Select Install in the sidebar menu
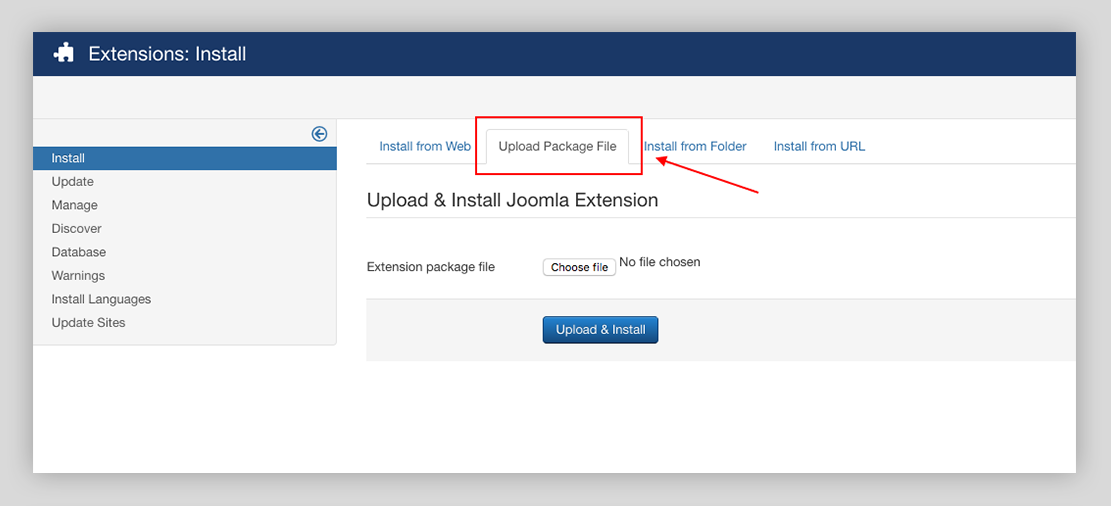This screenshot has height=506, width=1111. tap(68, 158)
